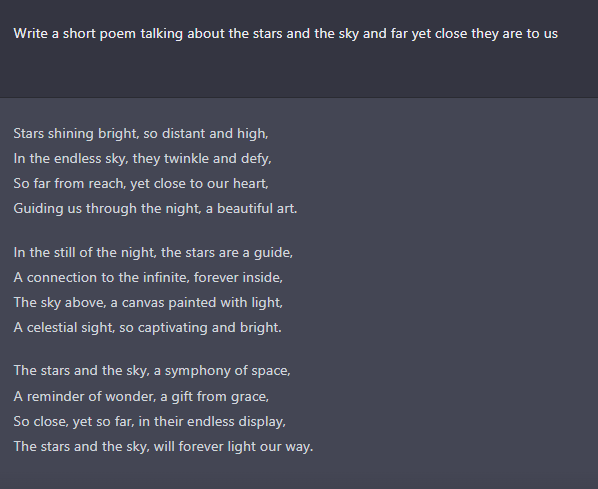Screen dimensions: 598x489
Task: Click the line 'Guiding us through the night, a beautiful art'
Action: click(x=155, y=209)
